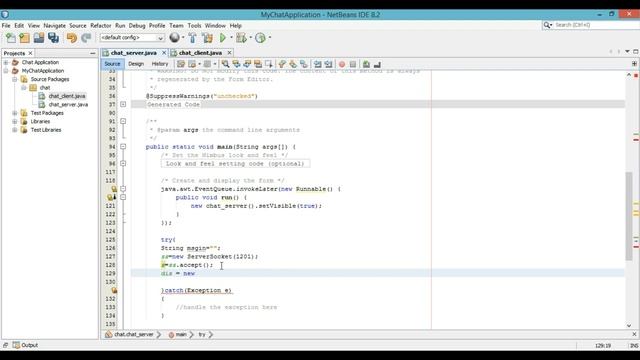640x360 pixels.
Task: Expand the Generated Code fold
Action: coord(123,104)
